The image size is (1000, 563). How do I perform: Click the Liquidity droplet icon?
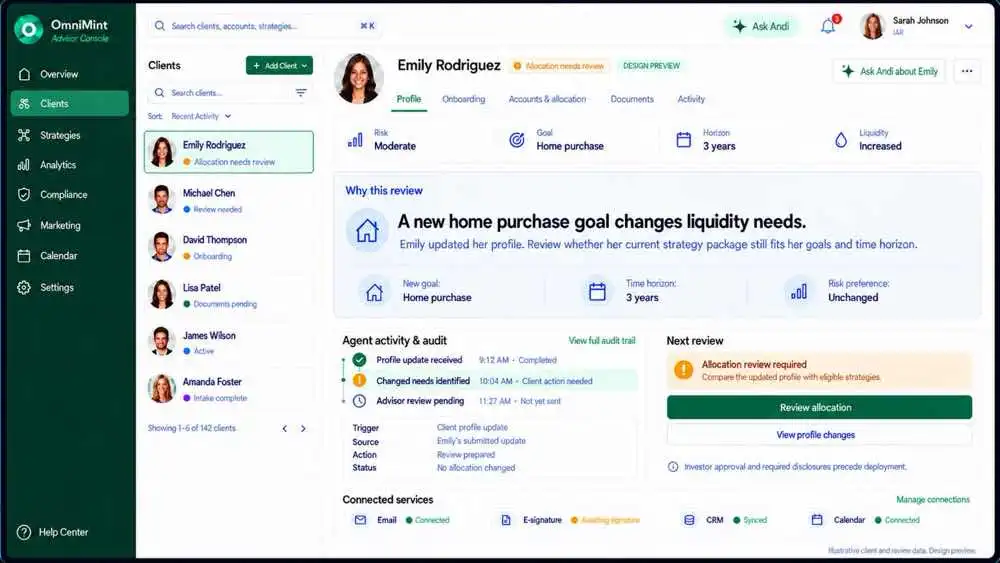(x=841, y=140)
